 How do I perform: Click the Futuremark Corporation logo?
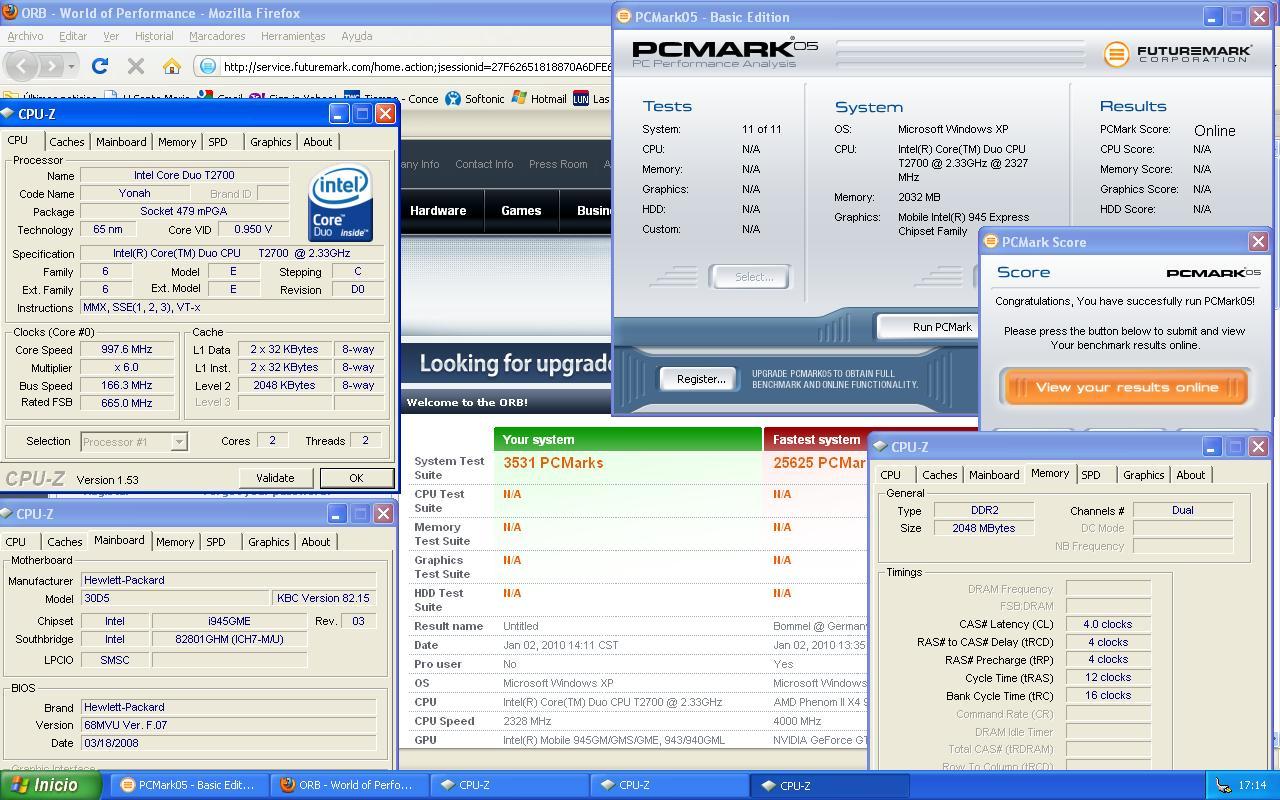1178,54
